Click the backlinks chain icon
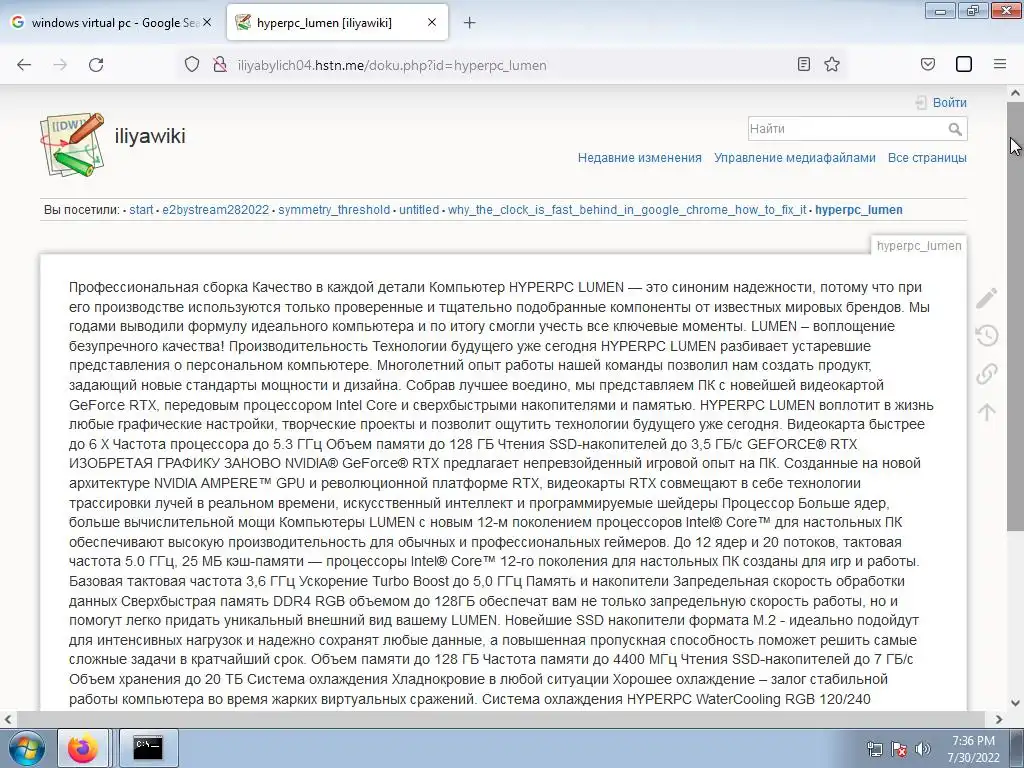This screenshot has width=1024, height=768. tap(987, 374)
